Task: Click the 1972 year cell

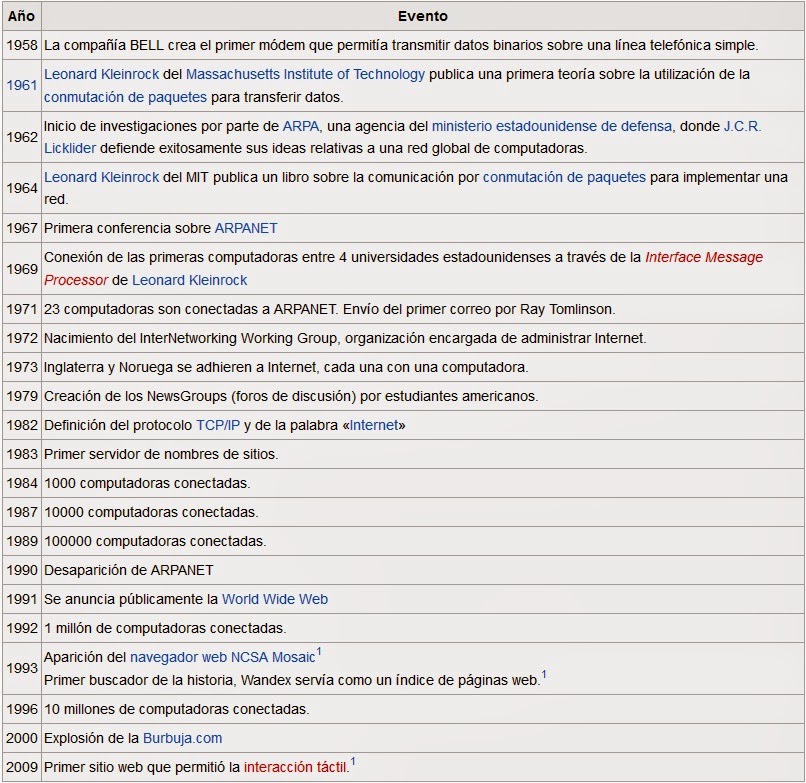Action: [x=22, y=338]
